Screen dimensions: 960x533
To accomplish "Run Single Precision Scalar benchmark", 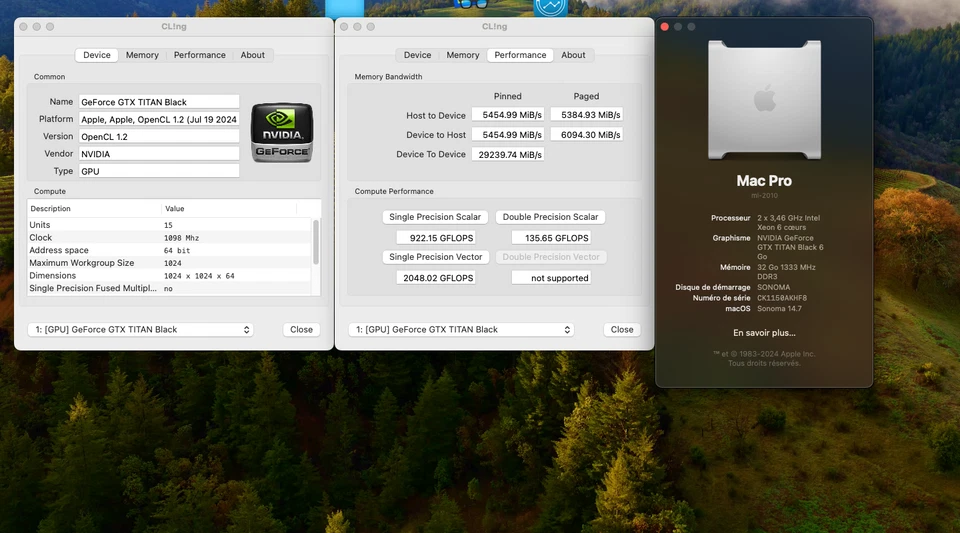I will pyautogui.click(x=435, y=217).
